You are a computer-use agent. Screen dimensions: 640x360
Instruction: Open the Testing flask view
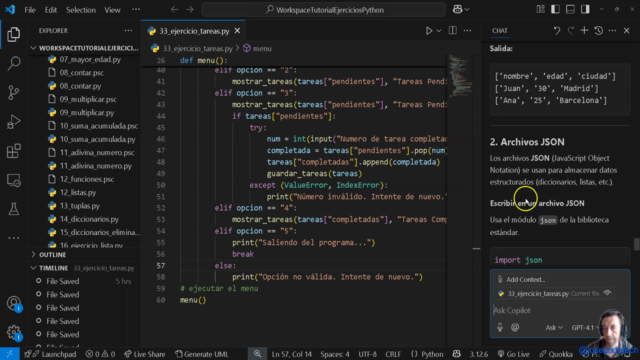point(13,209)
